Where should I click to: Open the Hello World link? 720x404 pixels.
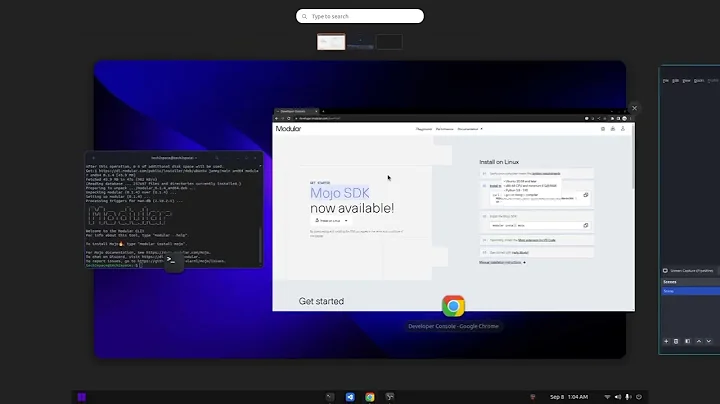coord(520,252)
